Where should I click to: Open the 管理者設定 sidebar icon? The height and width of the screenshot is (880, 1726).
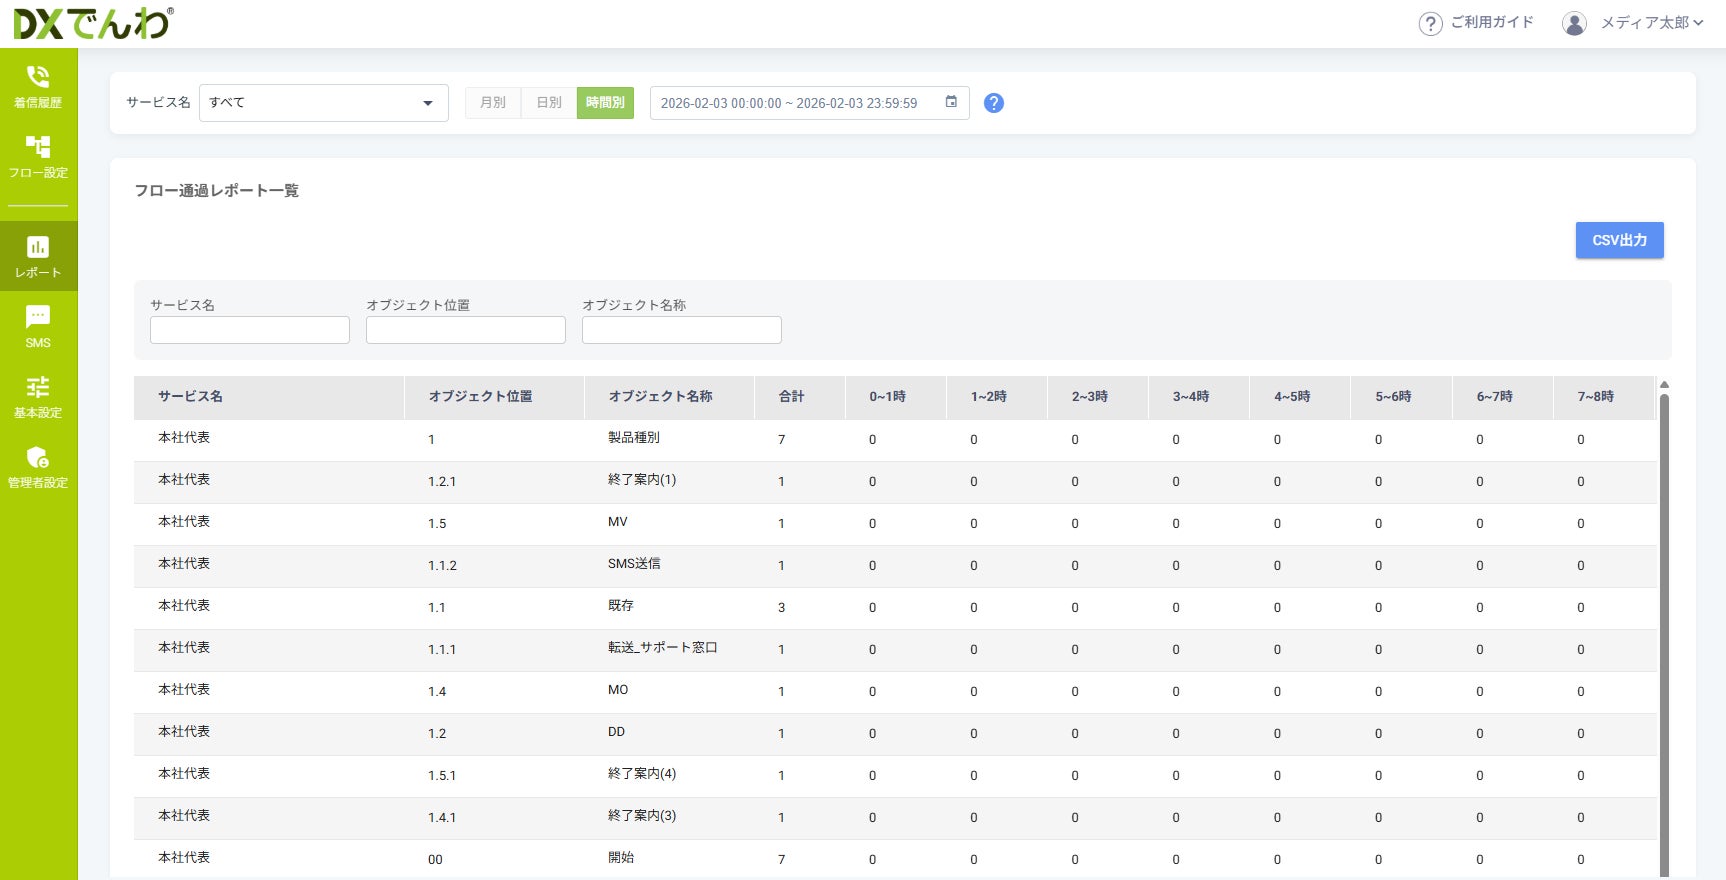38,466
